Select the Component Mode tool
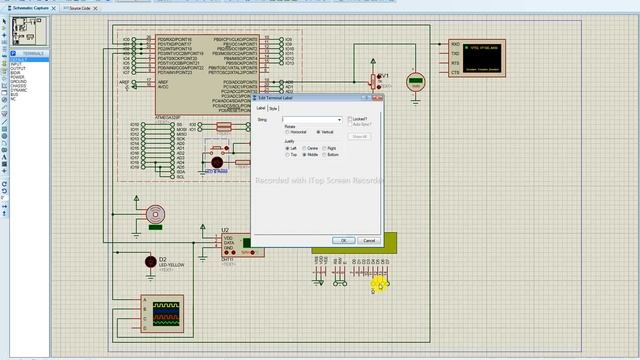 pyautogui.click(x=4, y=28)
